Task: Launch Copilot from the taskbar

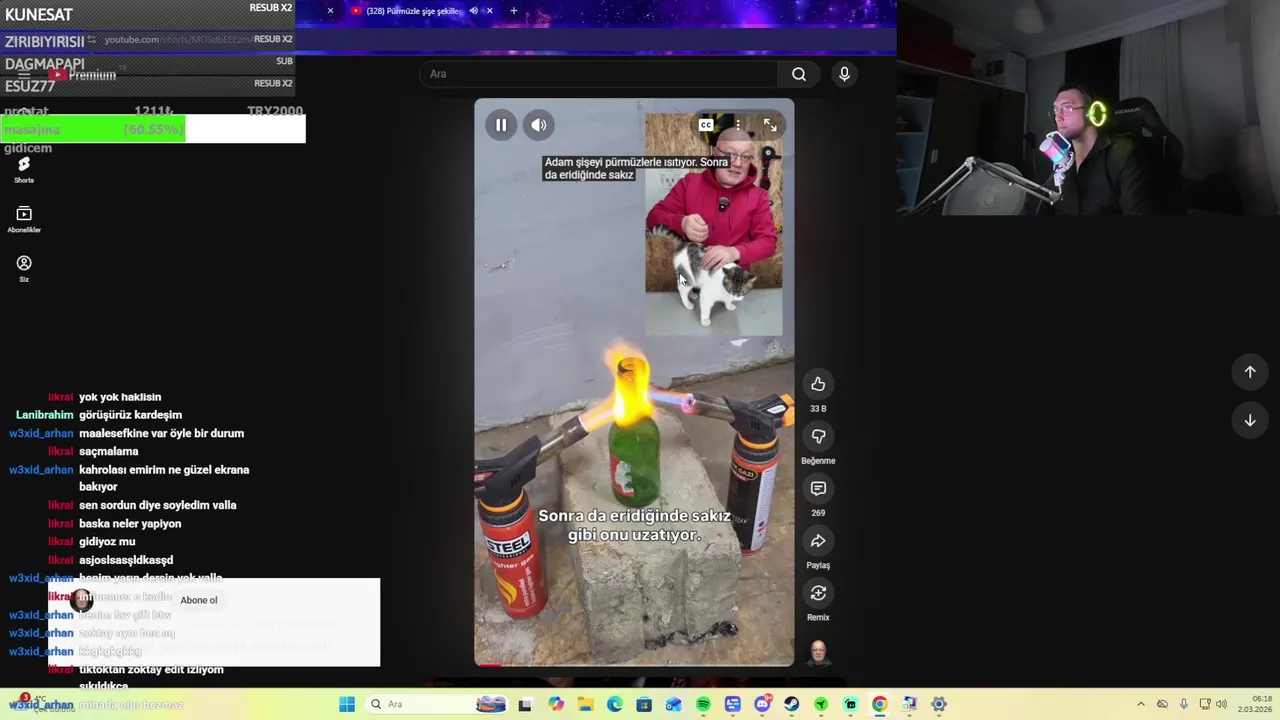Action: pyautogui.click(x=556, y=704)
